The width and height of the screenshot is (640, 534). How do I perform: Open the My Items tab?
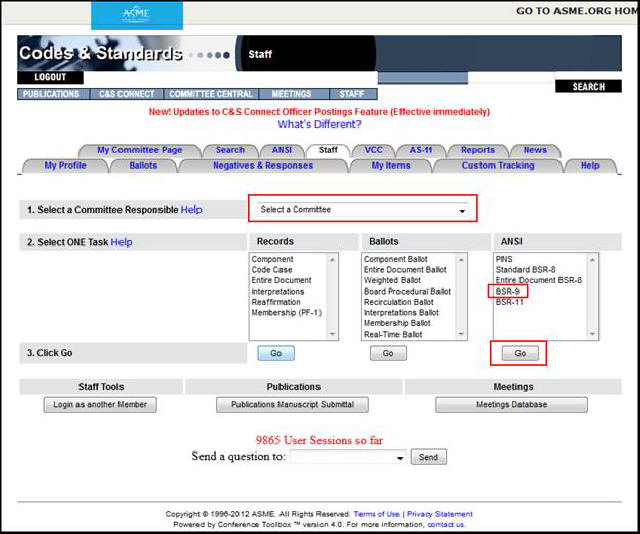(x=391, y=165)
